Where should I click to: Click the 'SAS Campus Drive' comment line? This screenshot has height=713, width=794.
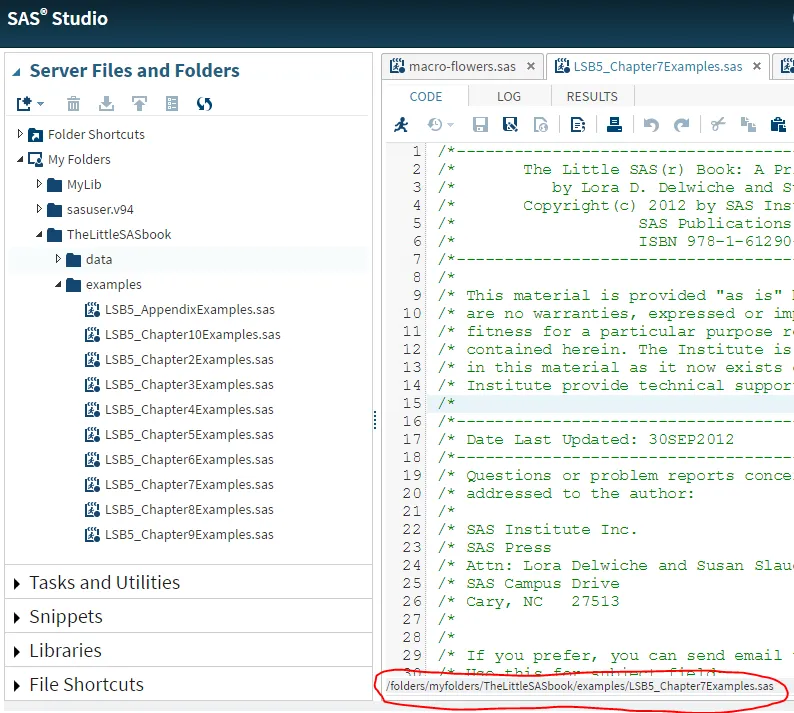coord(542,583)
